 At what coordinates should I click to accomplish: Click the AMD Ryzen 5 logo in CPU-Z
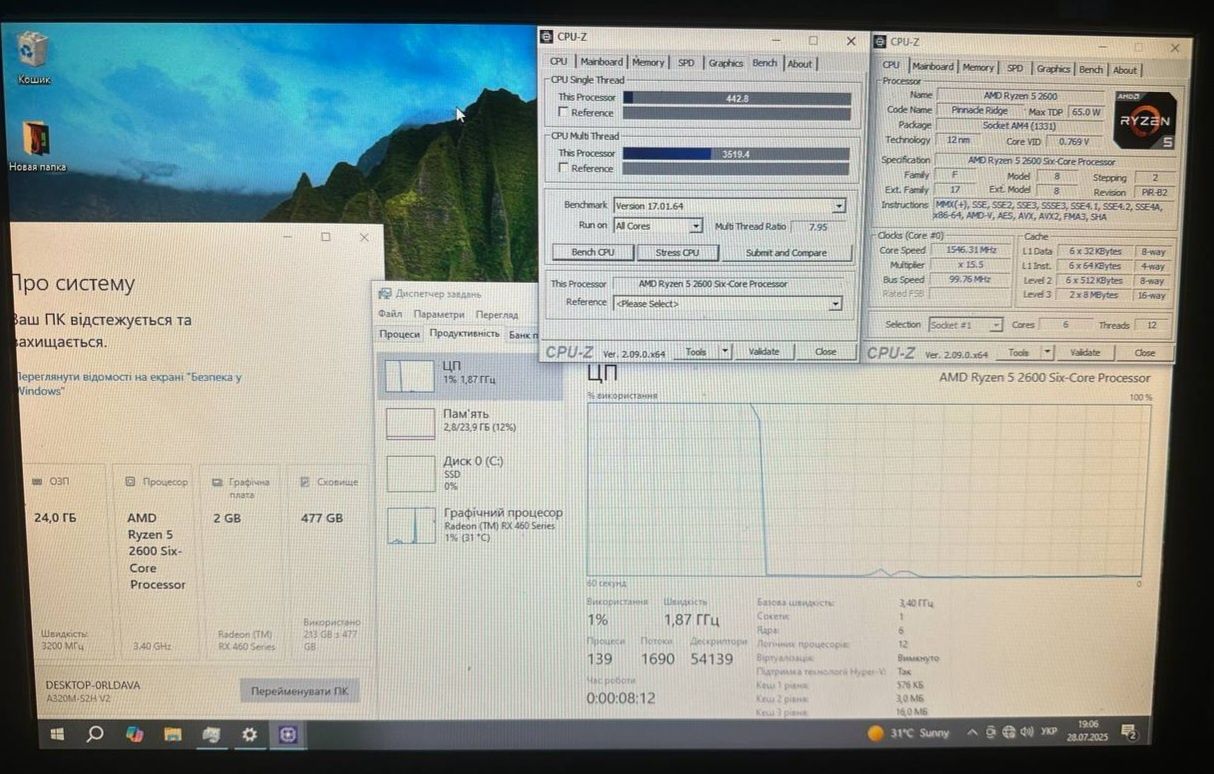1144,120
